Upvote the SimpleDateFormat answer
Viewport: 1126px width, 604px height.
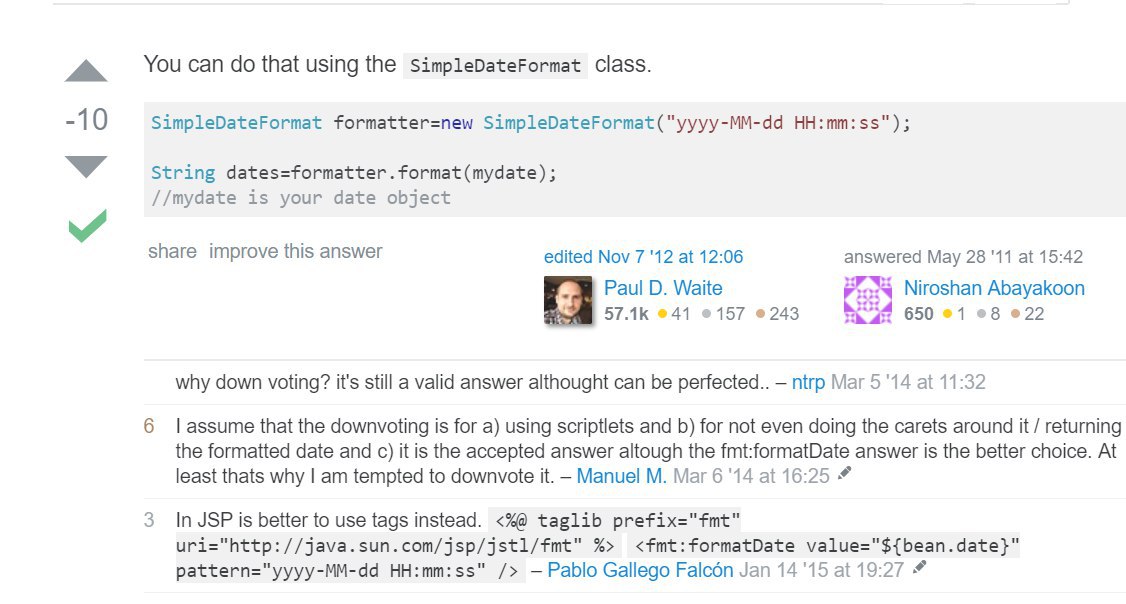point(86,72)
